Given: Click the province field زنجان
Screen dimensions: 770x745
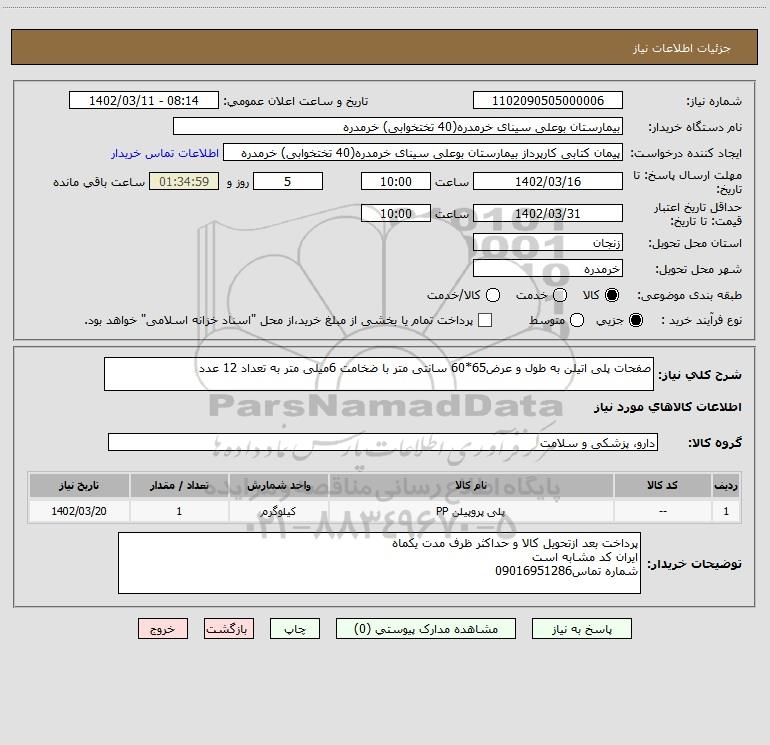Looking at the screenshot, I should tap(548, 242).
